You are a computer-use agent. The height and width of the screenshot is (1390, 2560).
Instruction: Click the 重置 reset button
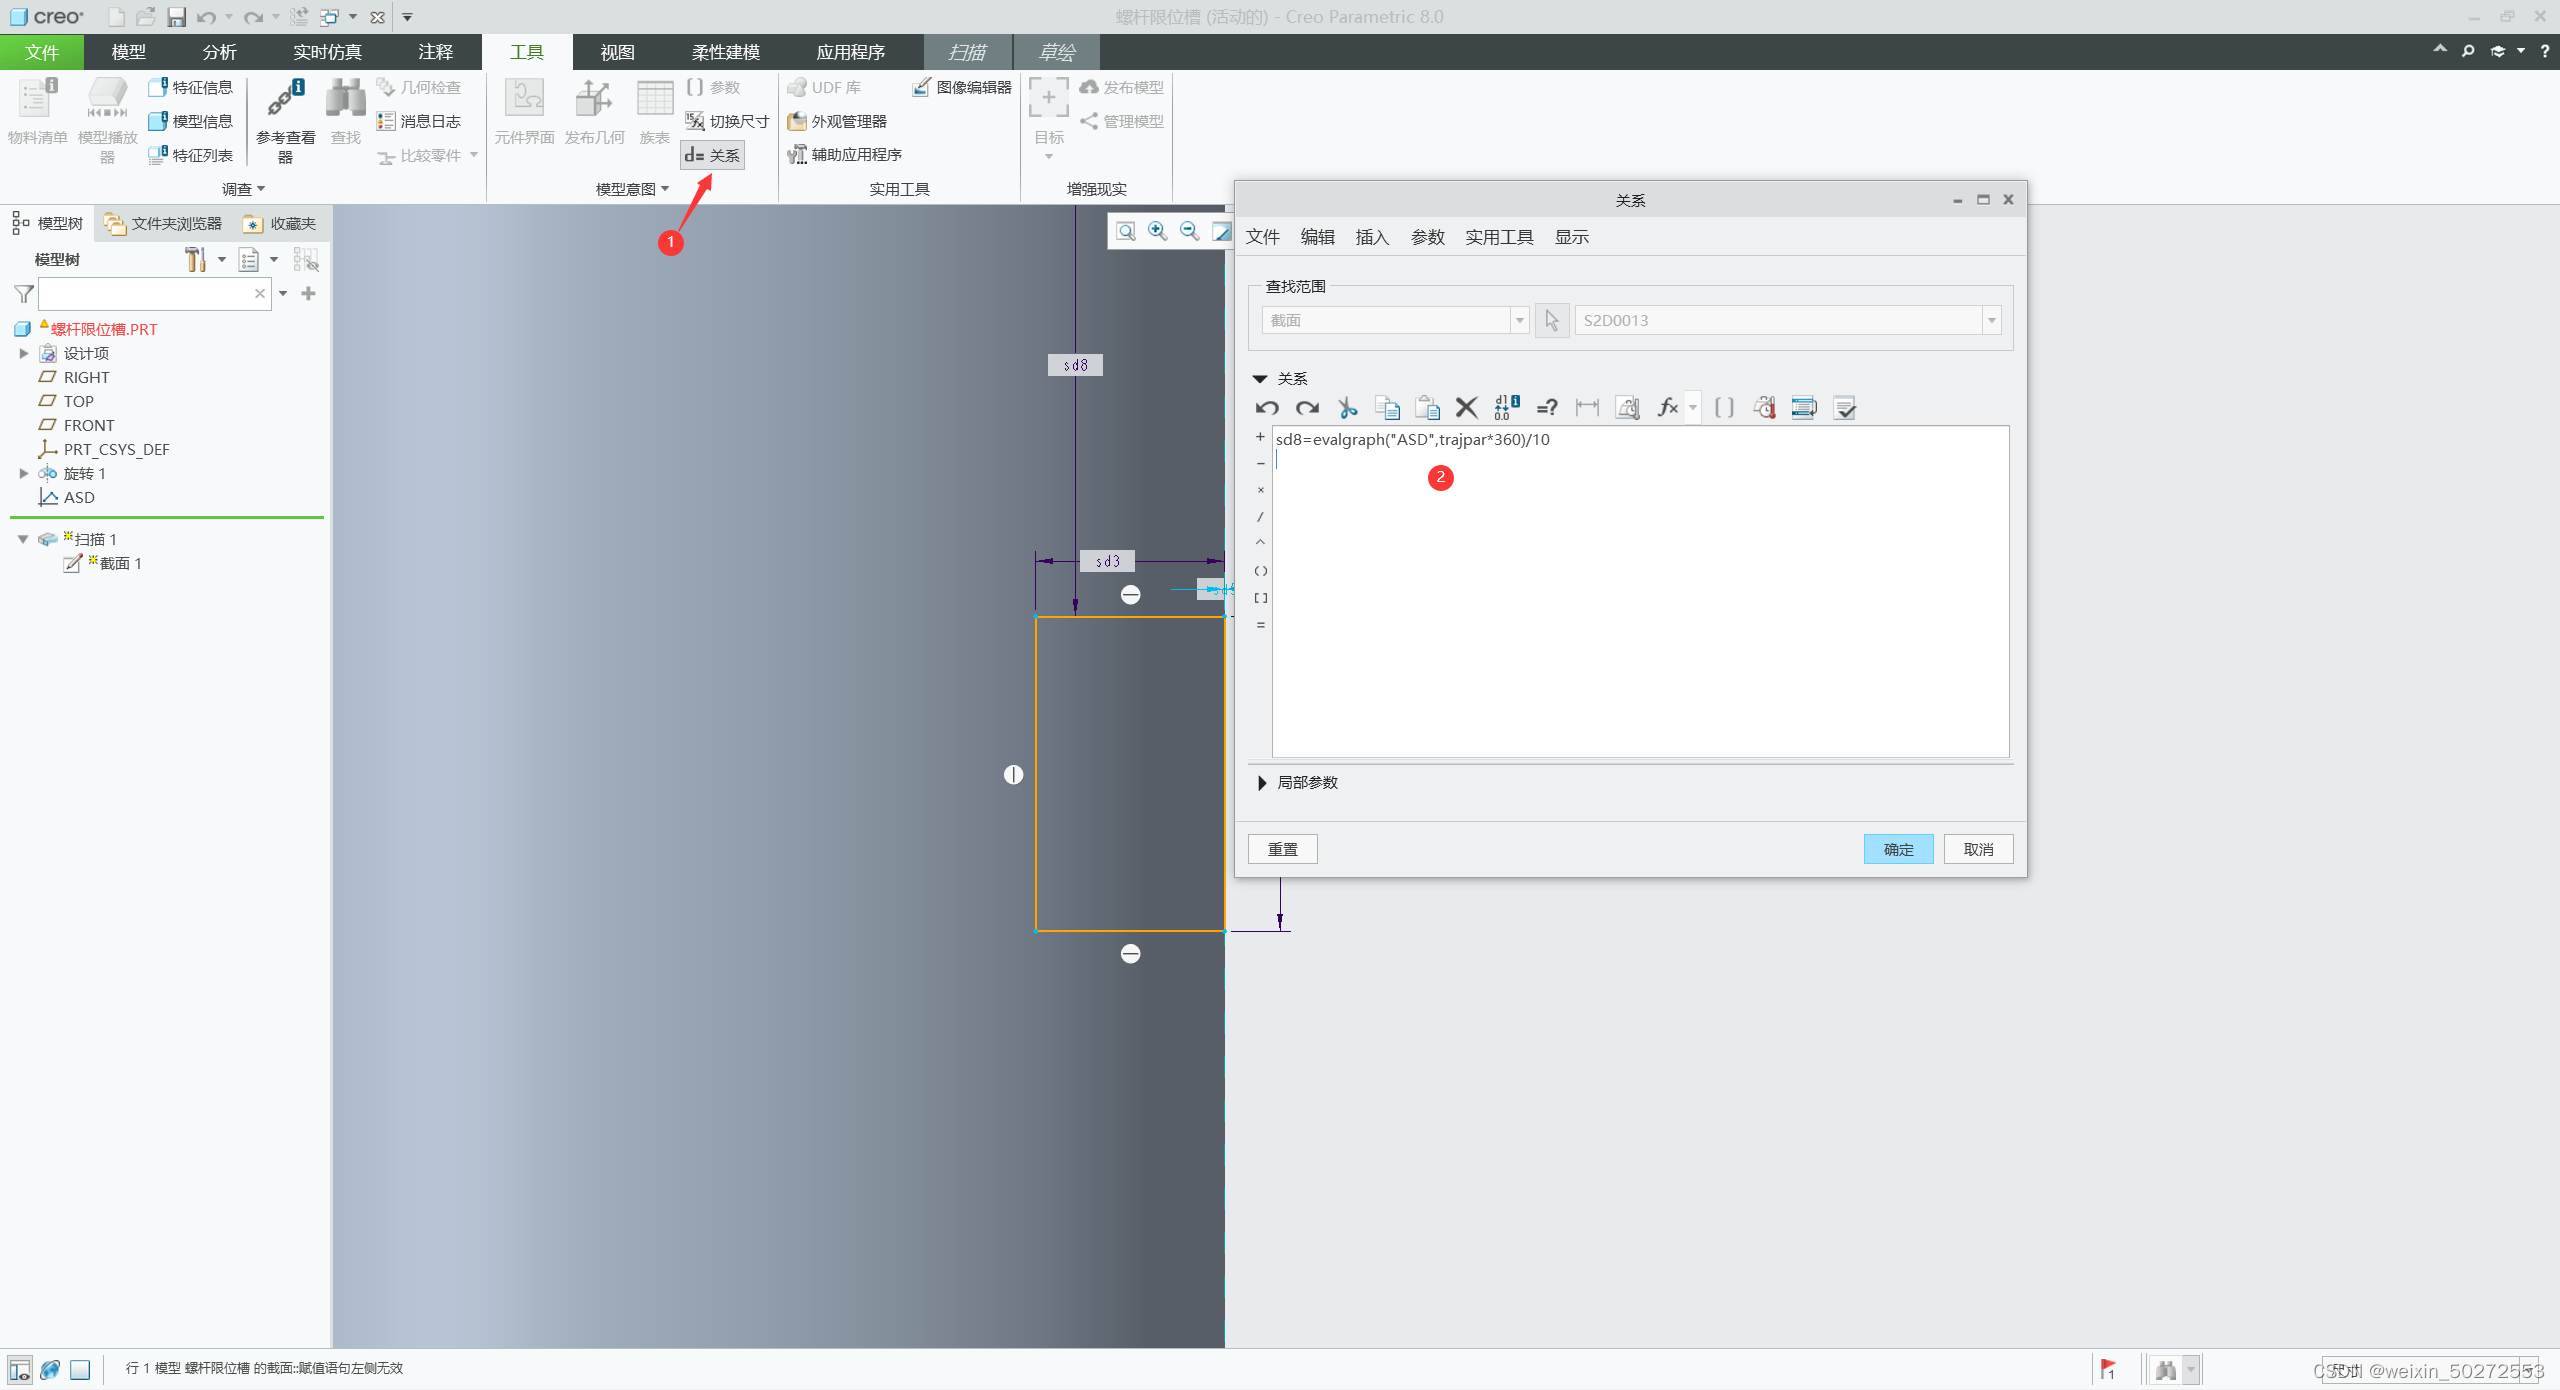(x=1282, y=849)
